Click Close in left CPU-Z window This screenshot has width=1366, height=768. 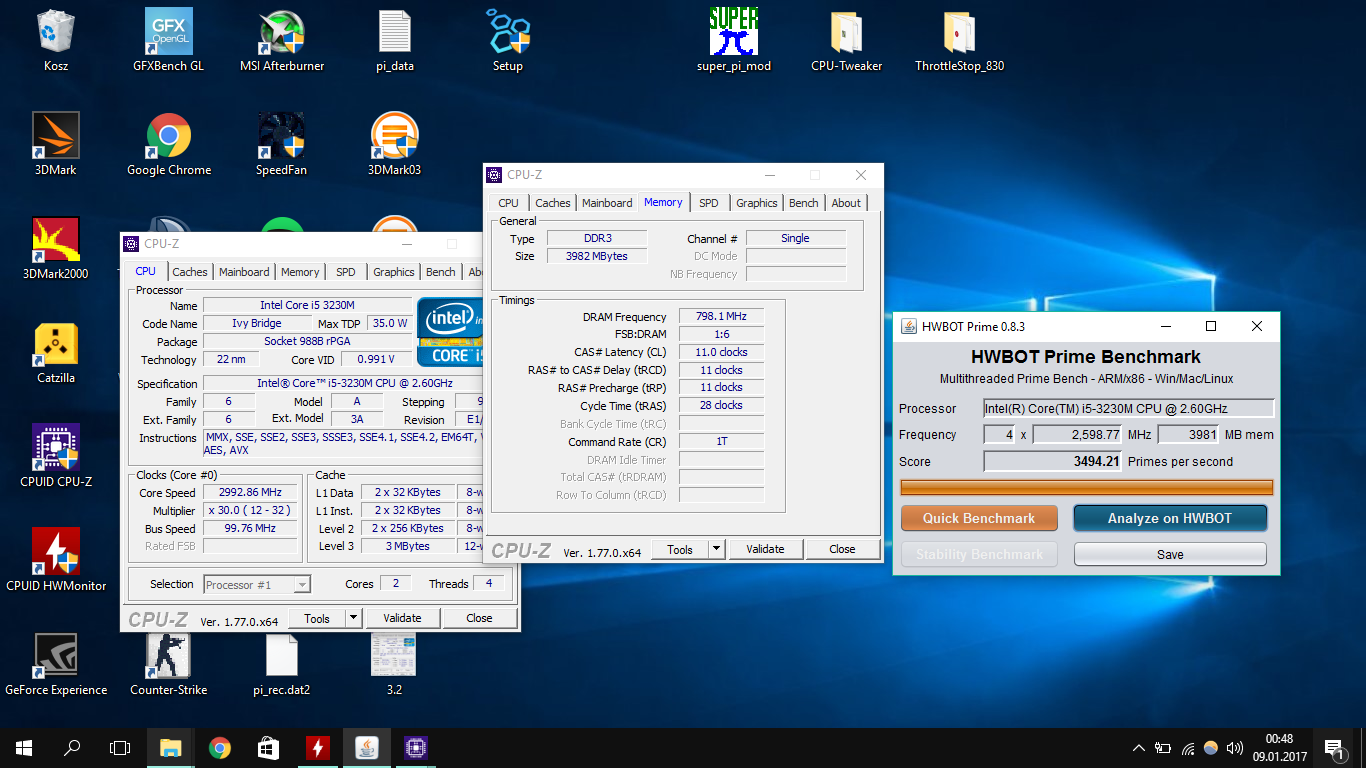pos(479,618)
